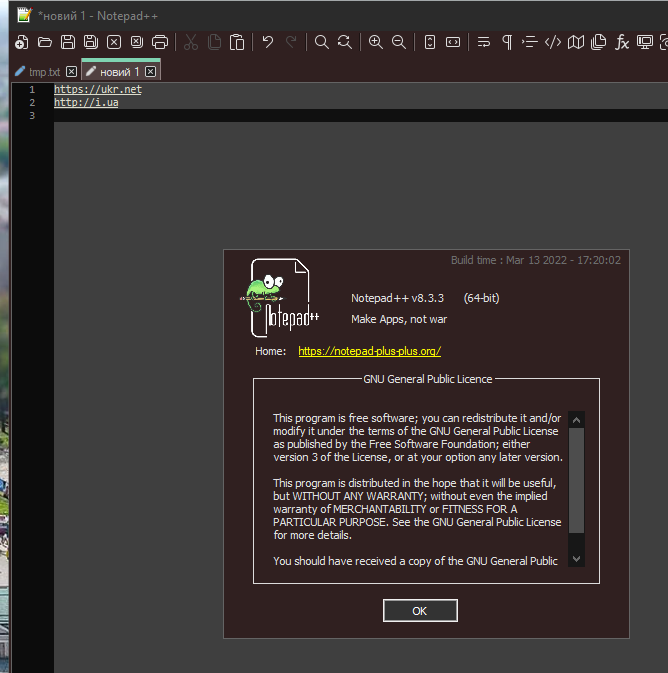Print the document using the printer icon

point(160,42)
